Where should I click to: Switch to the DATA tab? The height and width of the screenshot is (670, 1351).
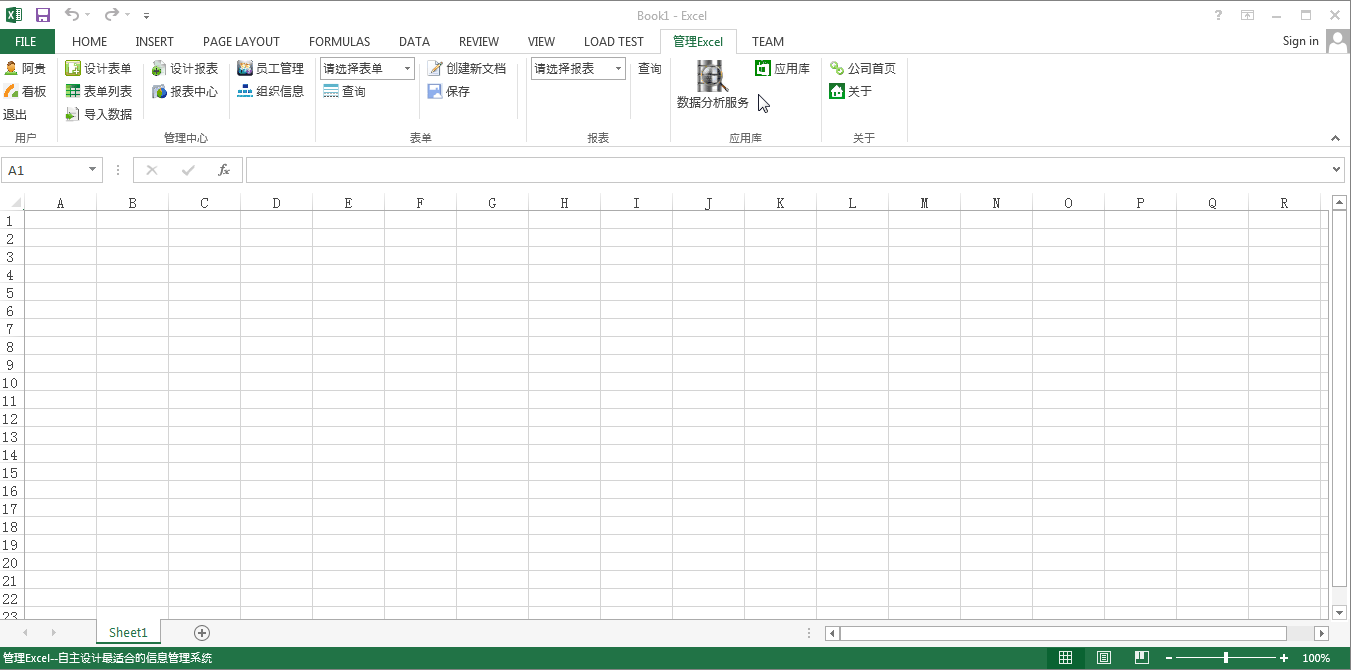coord(414,42)
